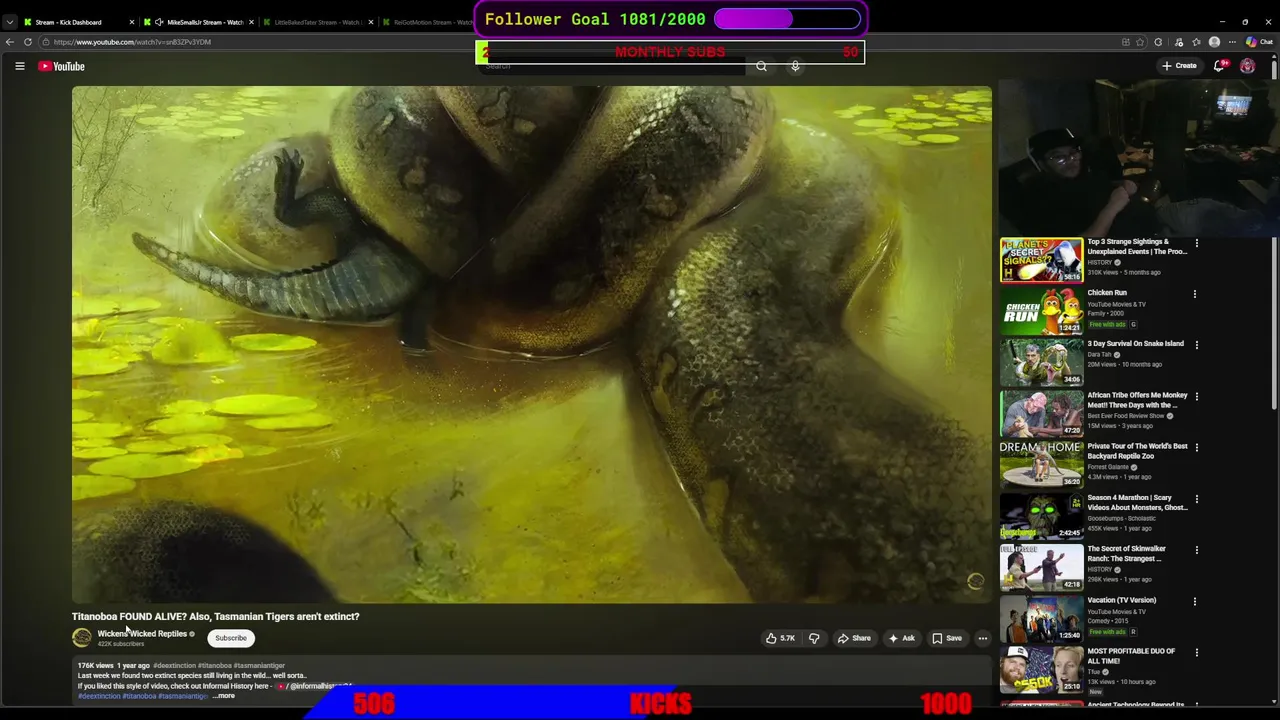Click the browser address bar URL
This screenshot has height=720, width=1280.
132,42
